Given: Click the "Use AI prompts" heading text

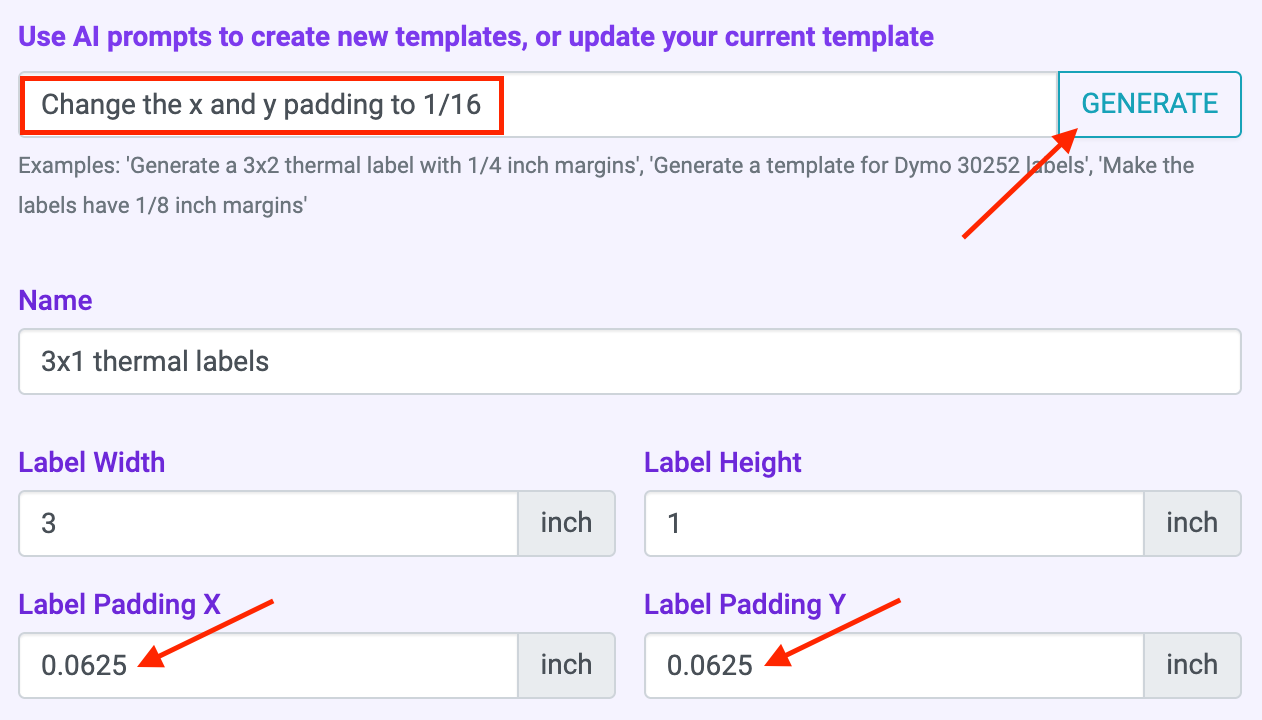Looking at the screenshot, I should coord(476,38).
